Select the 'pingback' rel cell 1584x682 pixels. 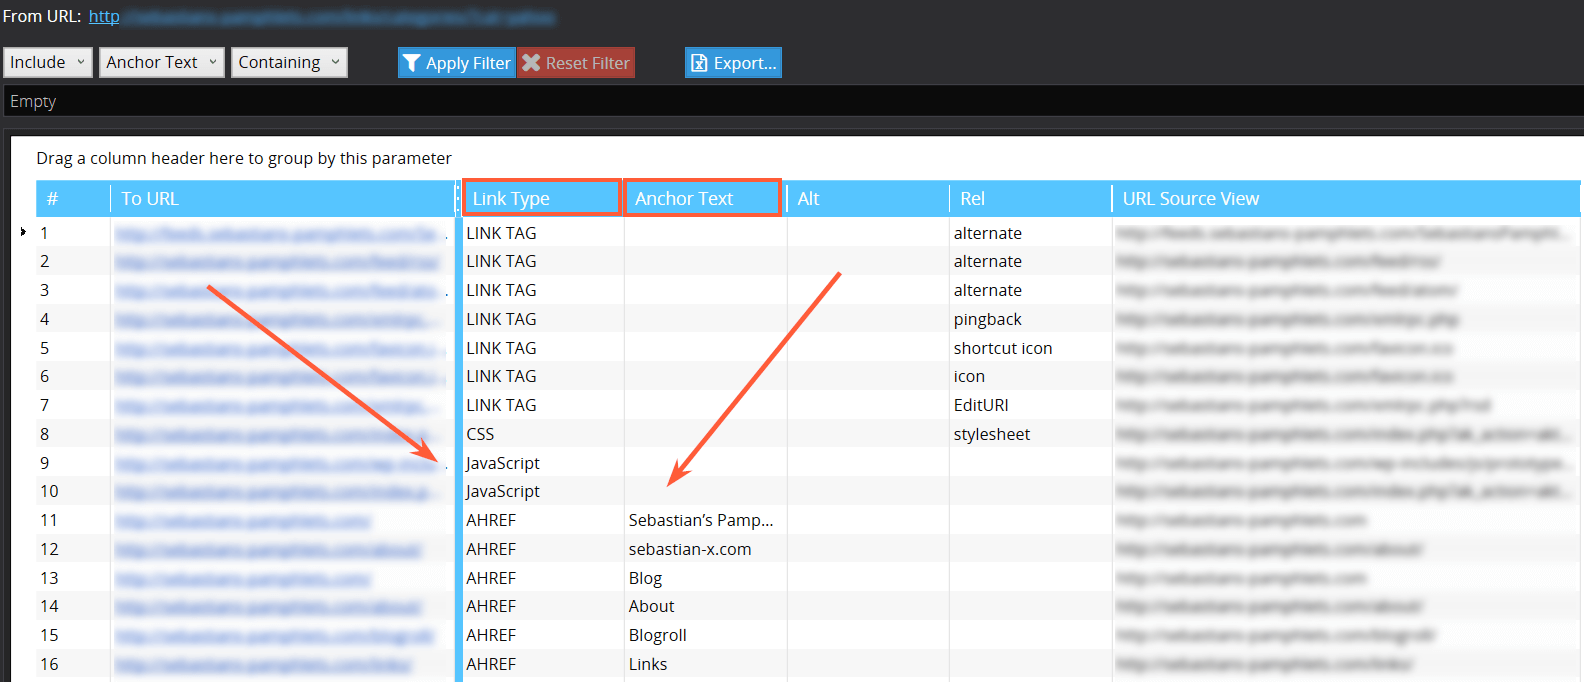tap(1030, 319)
